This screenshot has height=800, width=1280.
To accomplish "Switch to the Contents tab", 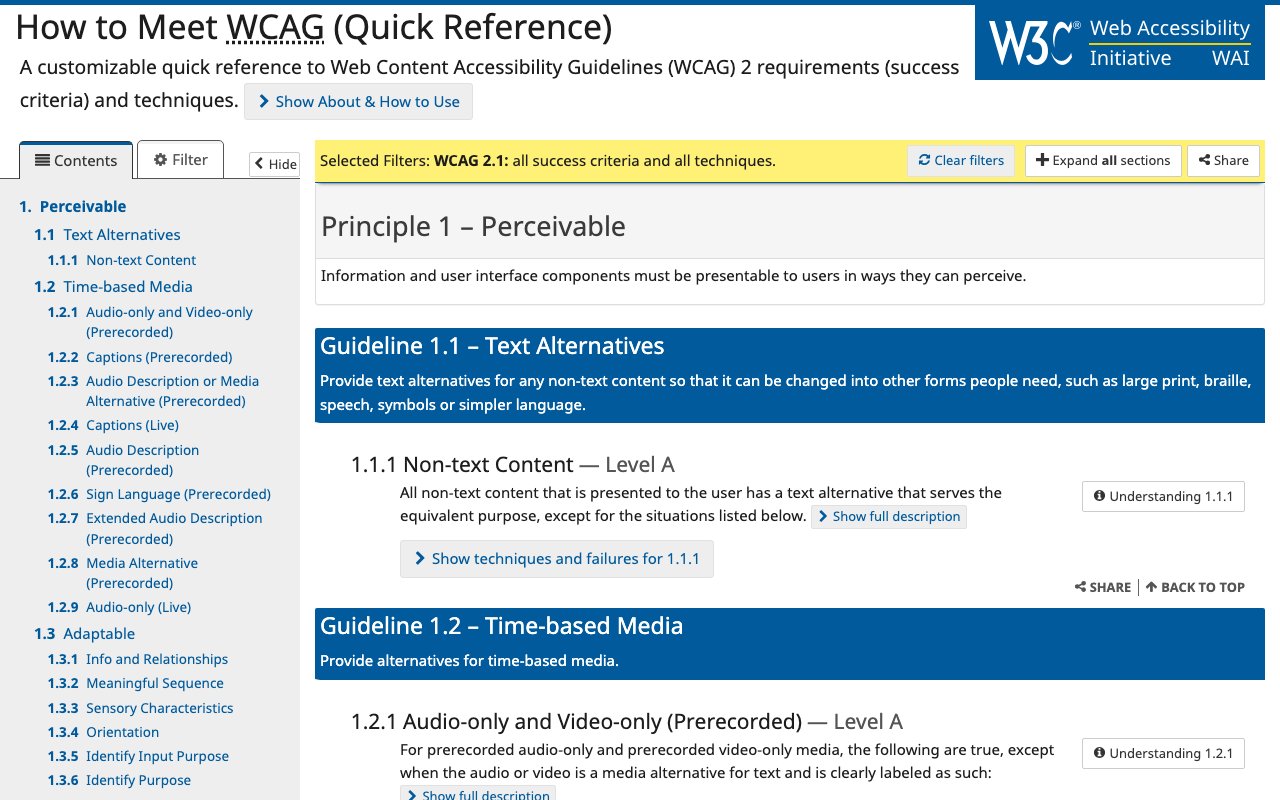I will (76, 160).
